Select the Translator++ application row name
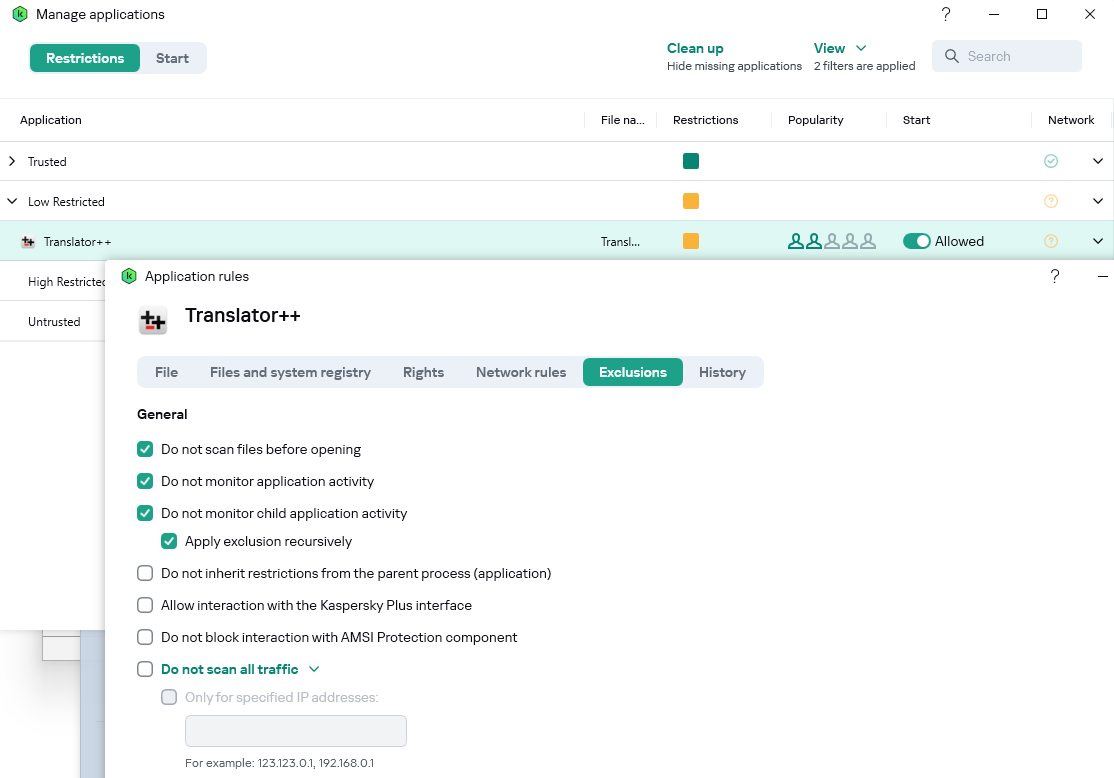The width and height of the screenshot is (1114, 778). (x=77, y=242)
